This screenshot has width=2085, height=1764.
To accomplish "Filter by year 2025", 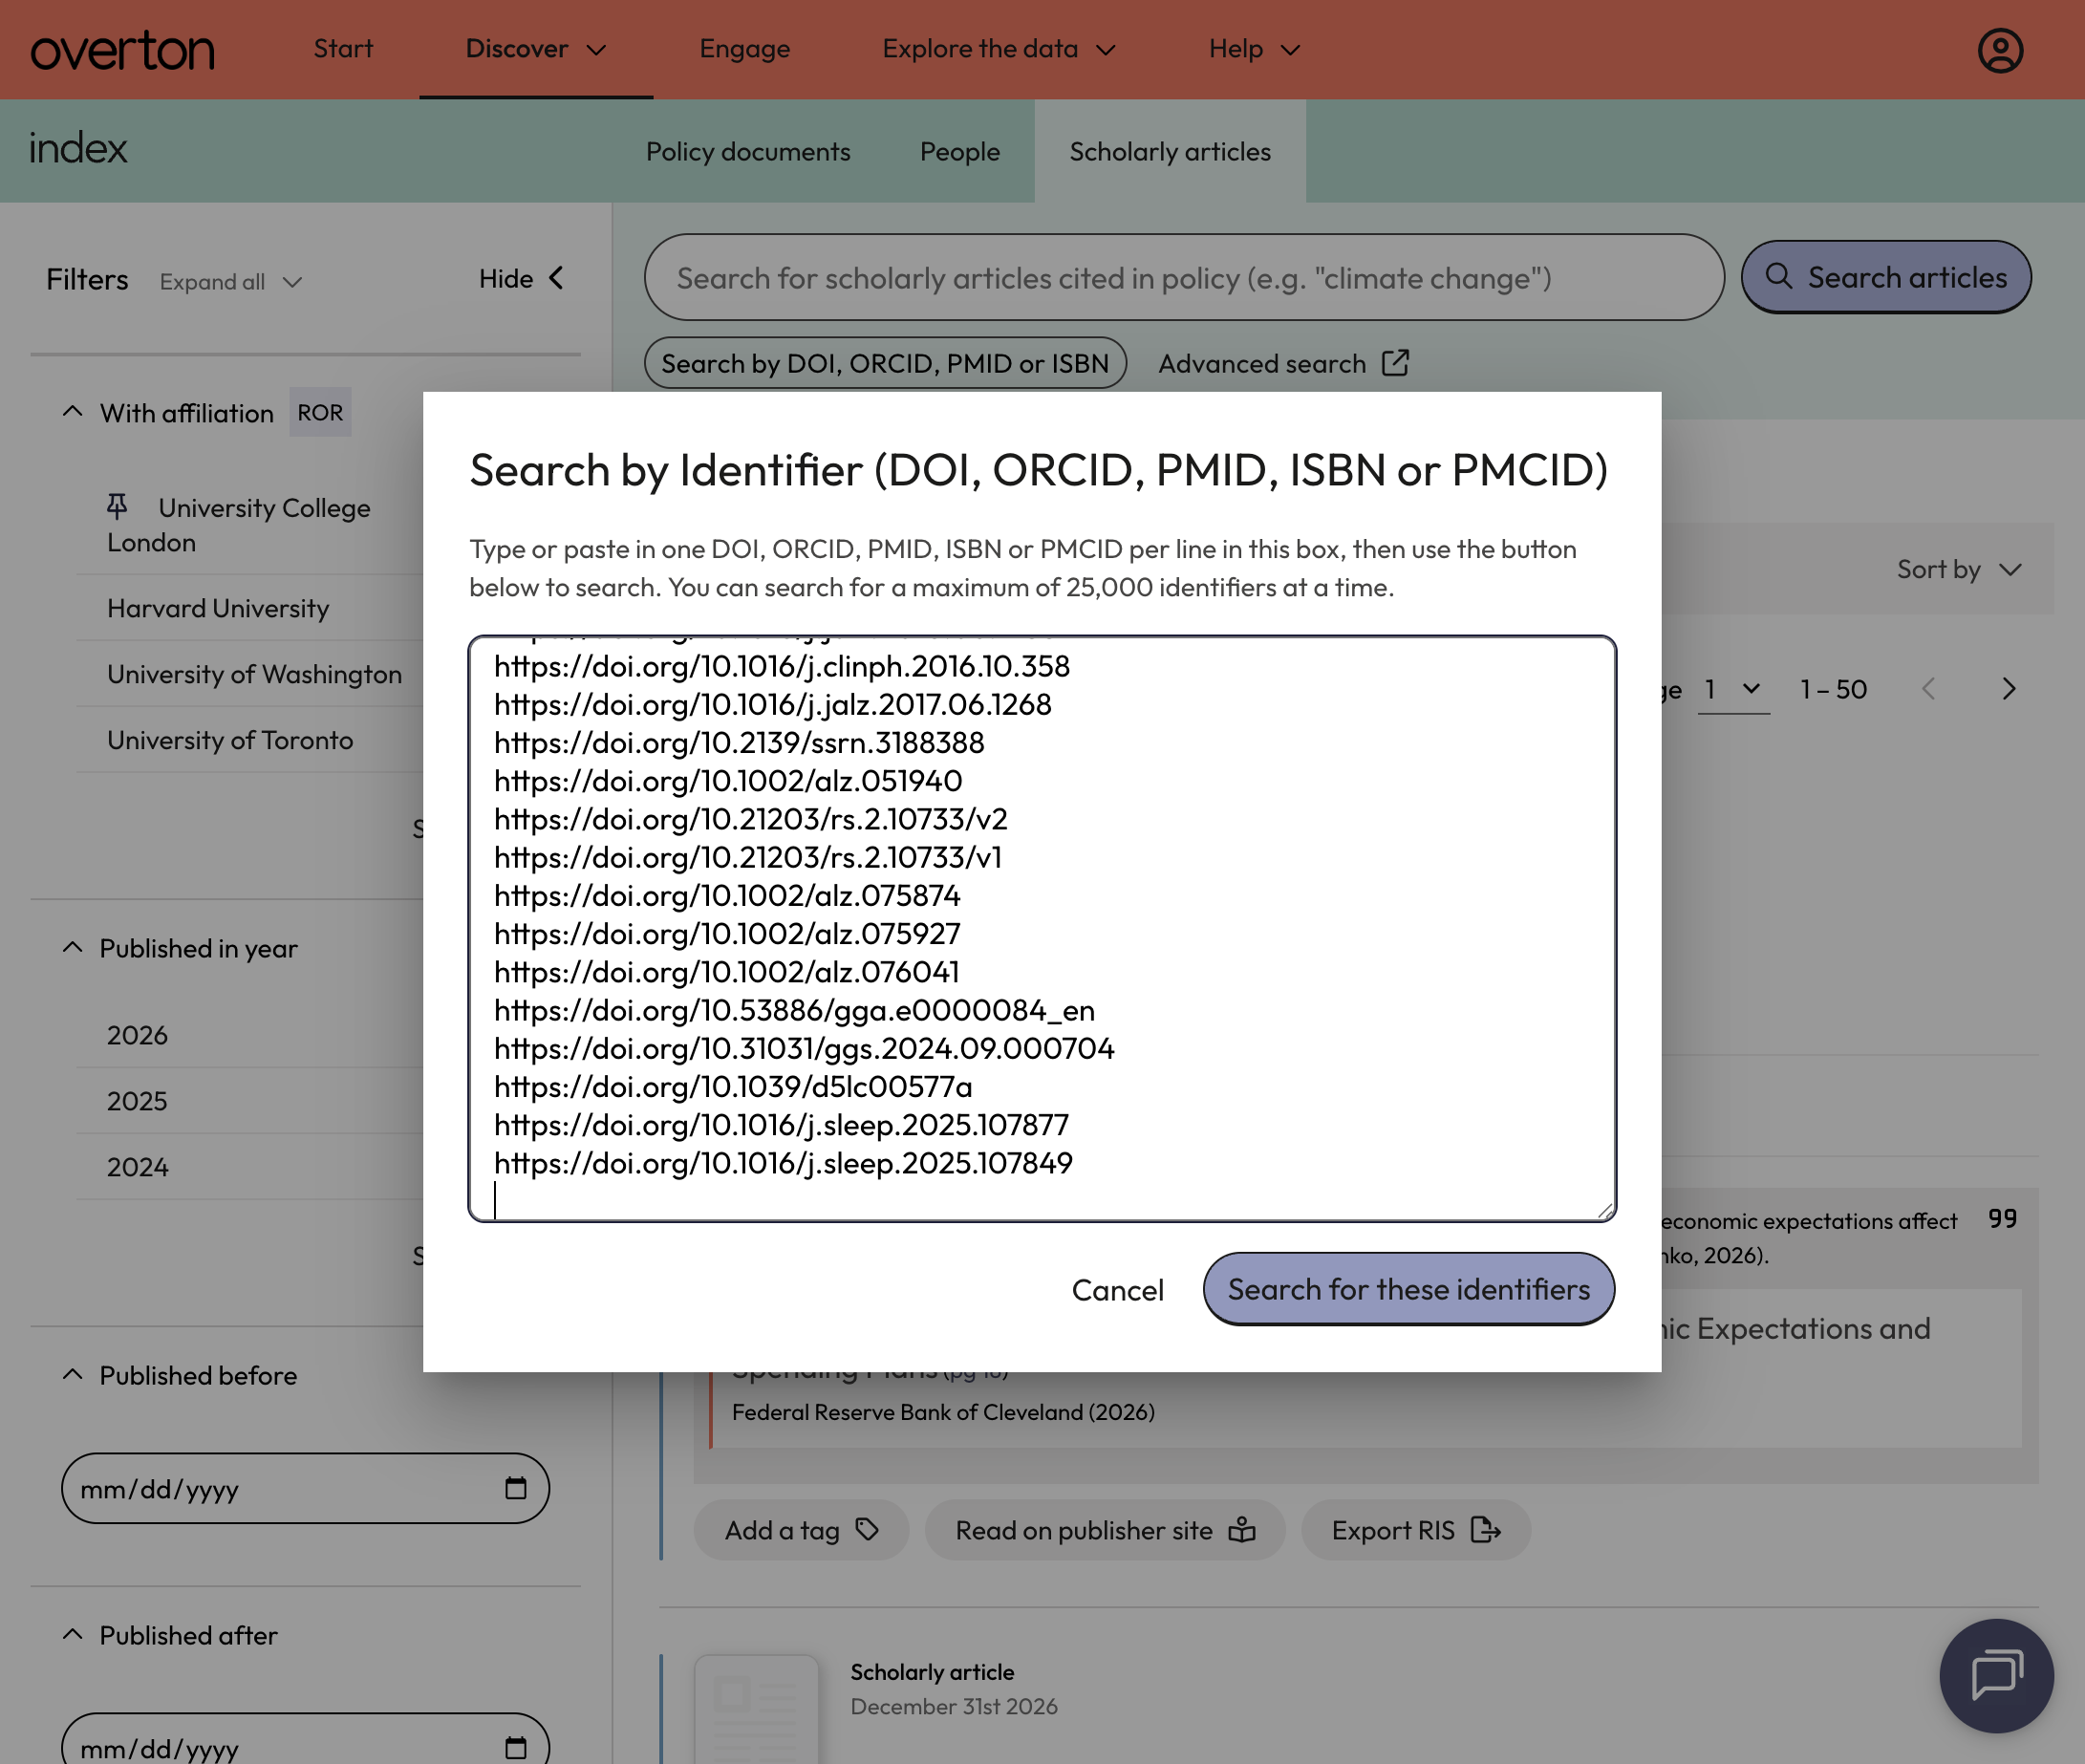I will tap(137, 1100).
